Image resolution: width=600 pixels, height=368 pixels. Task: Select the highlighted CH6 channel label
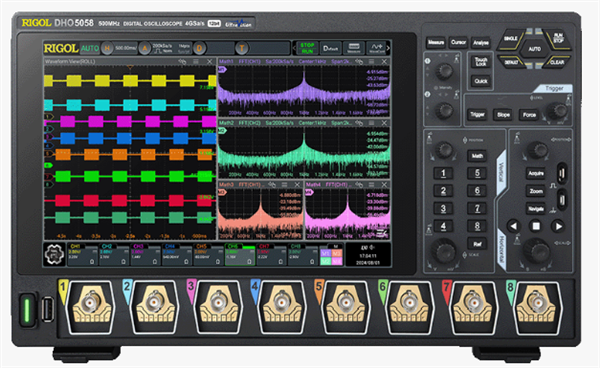(x=233, y=246)
